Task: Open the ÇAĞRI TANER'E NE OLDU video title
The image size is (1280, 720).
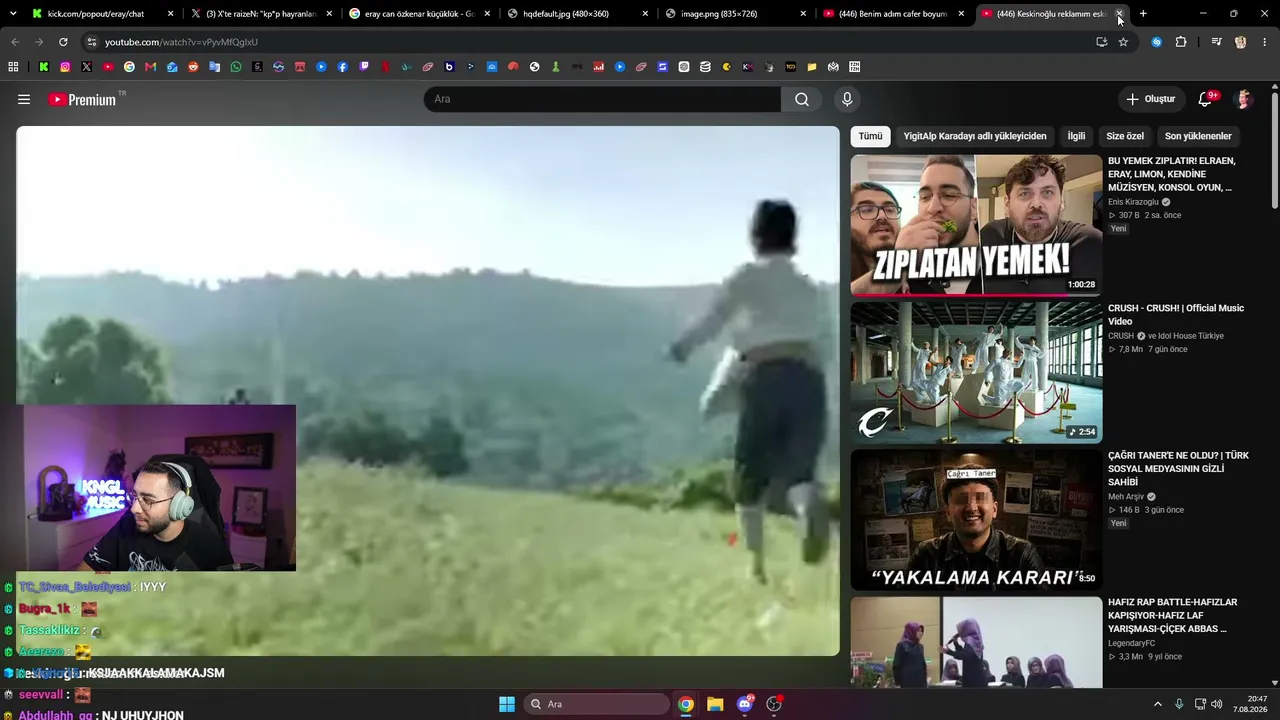Action: [x=1178, y=468]
